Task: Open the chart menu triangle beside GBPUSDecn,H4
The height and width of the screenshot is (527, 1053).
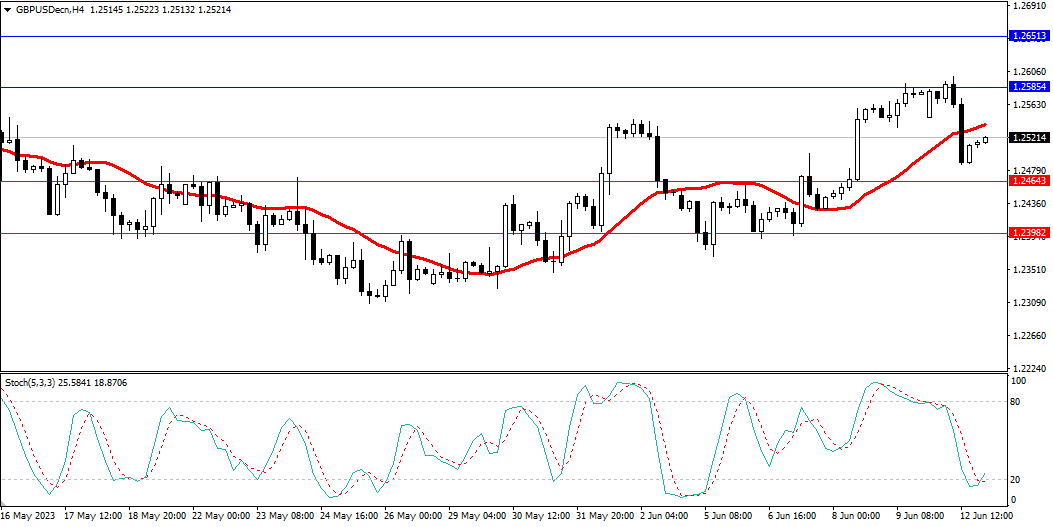Action: 7,10
